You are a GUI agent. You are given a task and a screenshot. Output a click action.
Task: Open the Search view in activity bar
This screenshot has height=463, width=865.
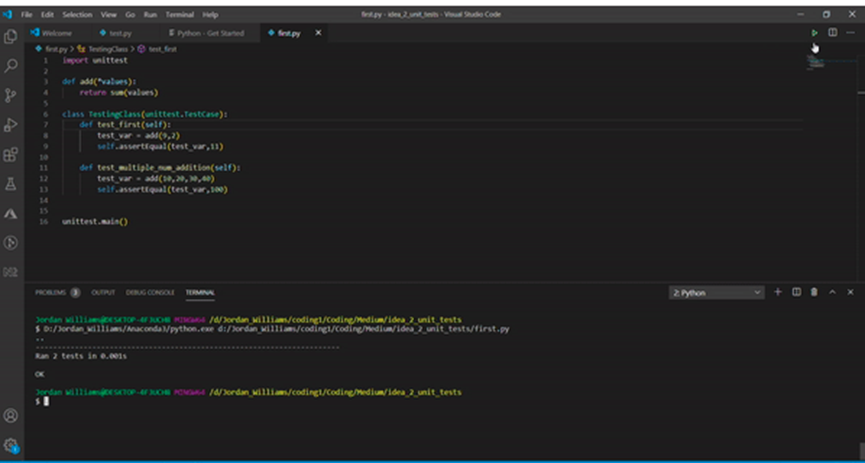point(11,66)
